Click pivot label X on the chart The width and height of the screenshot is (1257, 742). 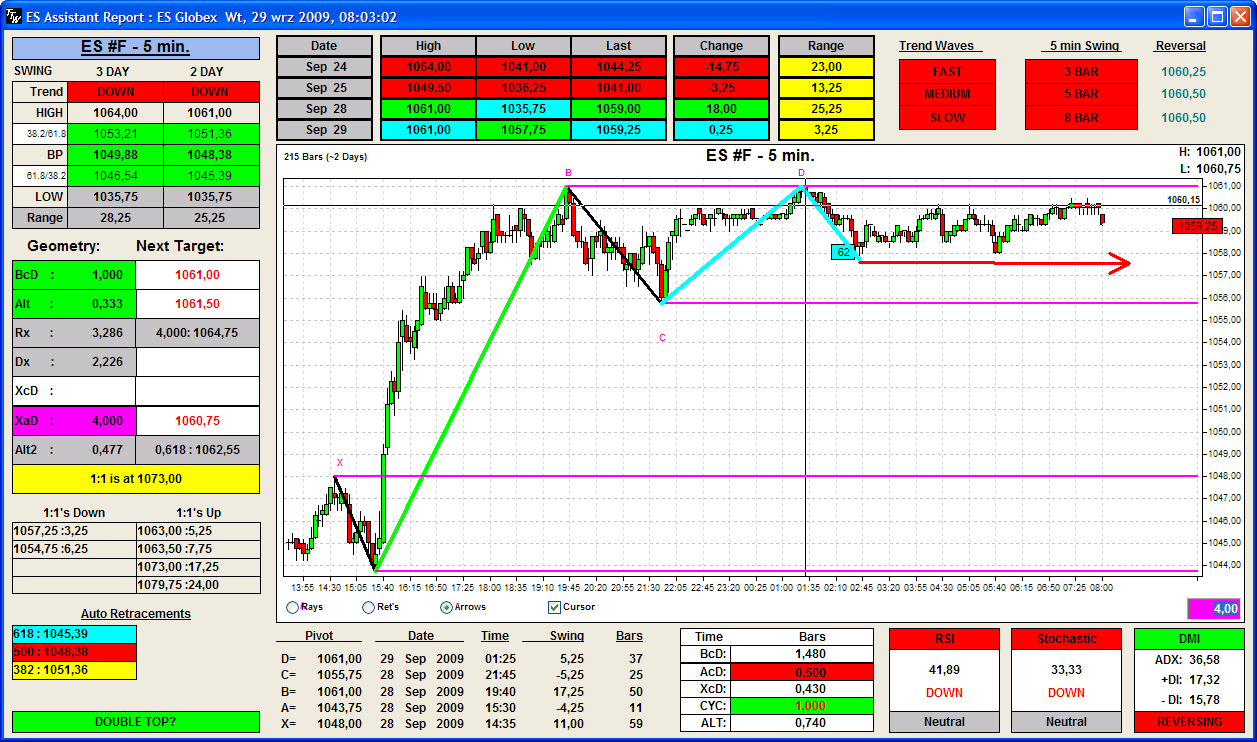(x=340, y=463)
